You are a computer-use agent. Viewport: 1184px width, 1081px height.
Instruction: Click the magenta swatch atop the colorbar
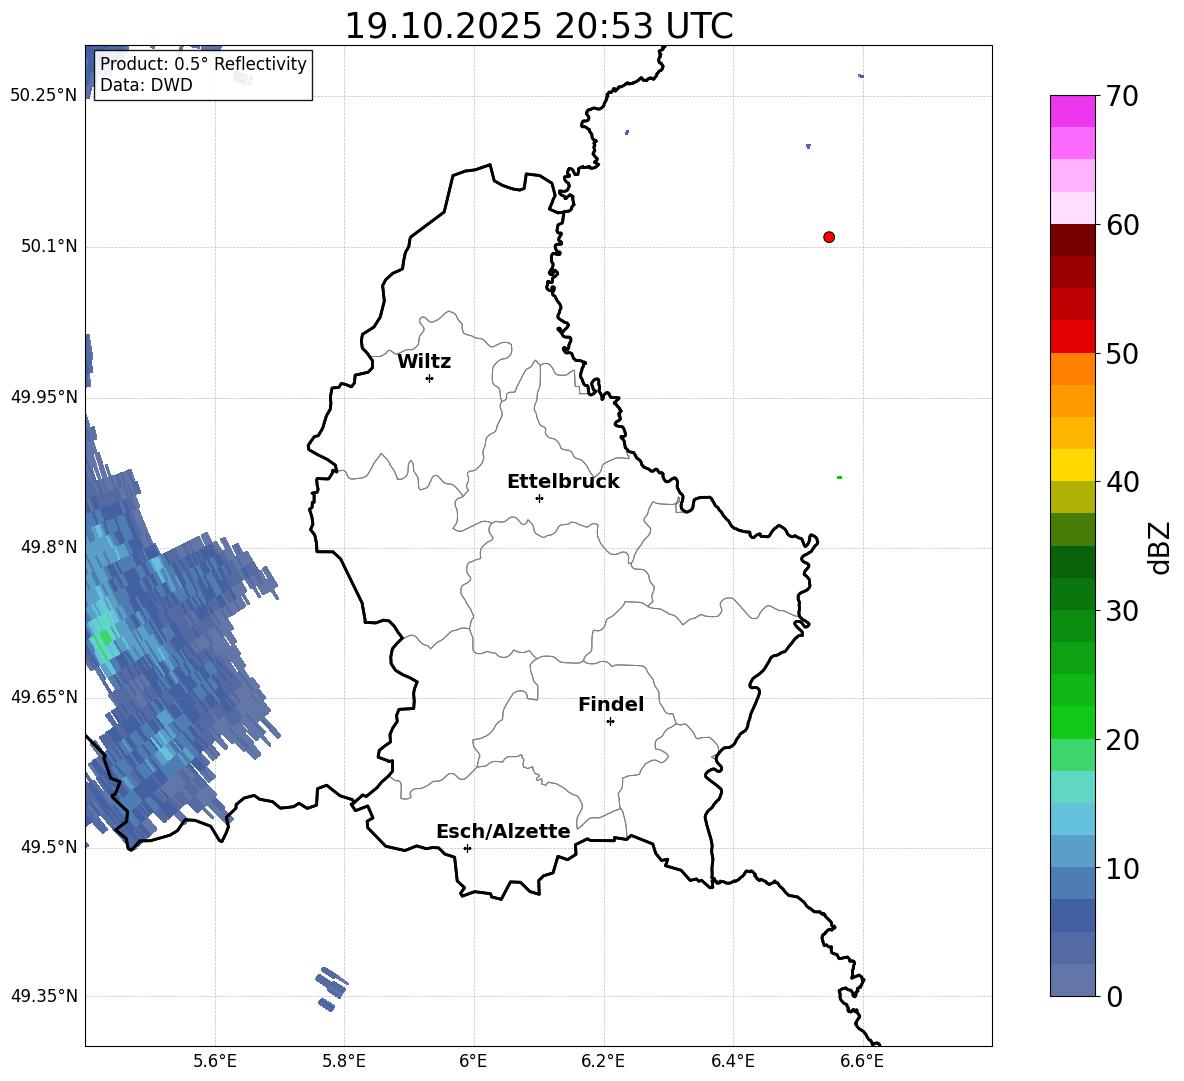click(x=1072, y=111)
